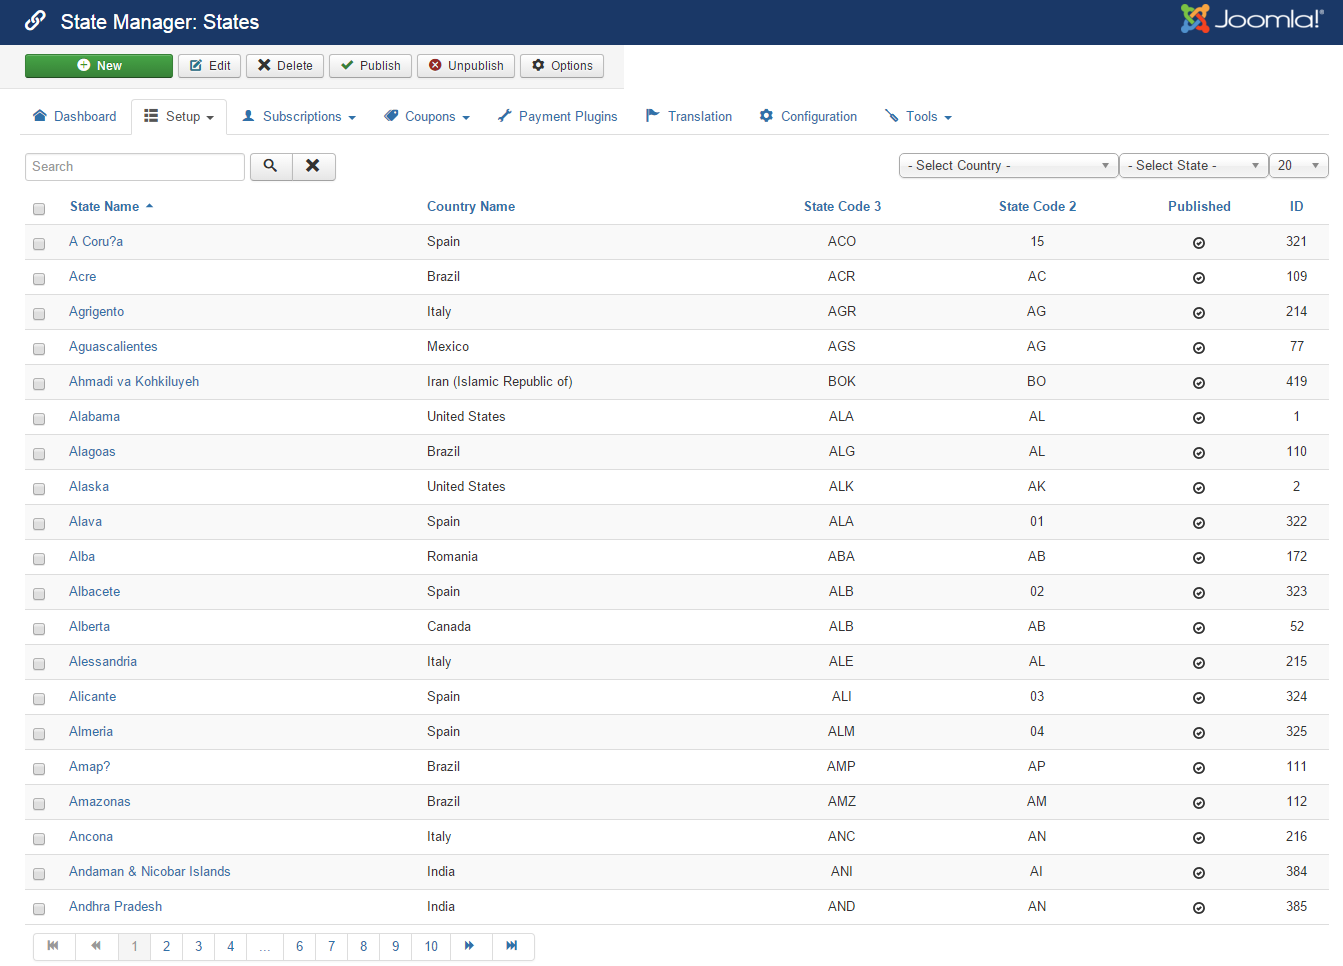The height and width of the screenshot is (966, 1343).
Task: Expand the Coupons menu
Action: tap(427, 117)
